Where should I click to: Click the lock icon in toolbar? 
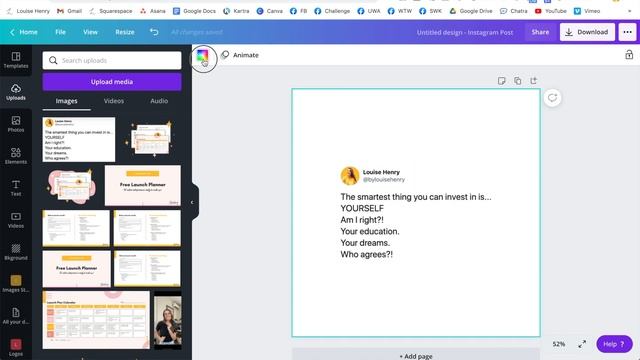click(629, 55)
